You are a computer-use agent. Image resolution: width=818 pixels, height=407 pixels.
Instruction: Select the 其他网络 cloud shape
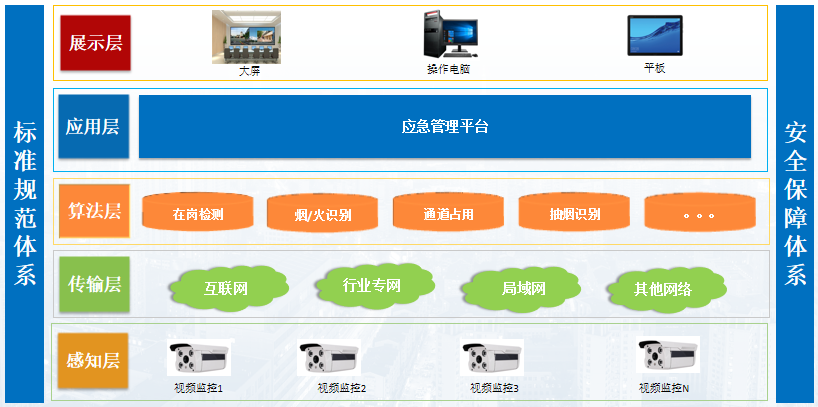(662, 289)
